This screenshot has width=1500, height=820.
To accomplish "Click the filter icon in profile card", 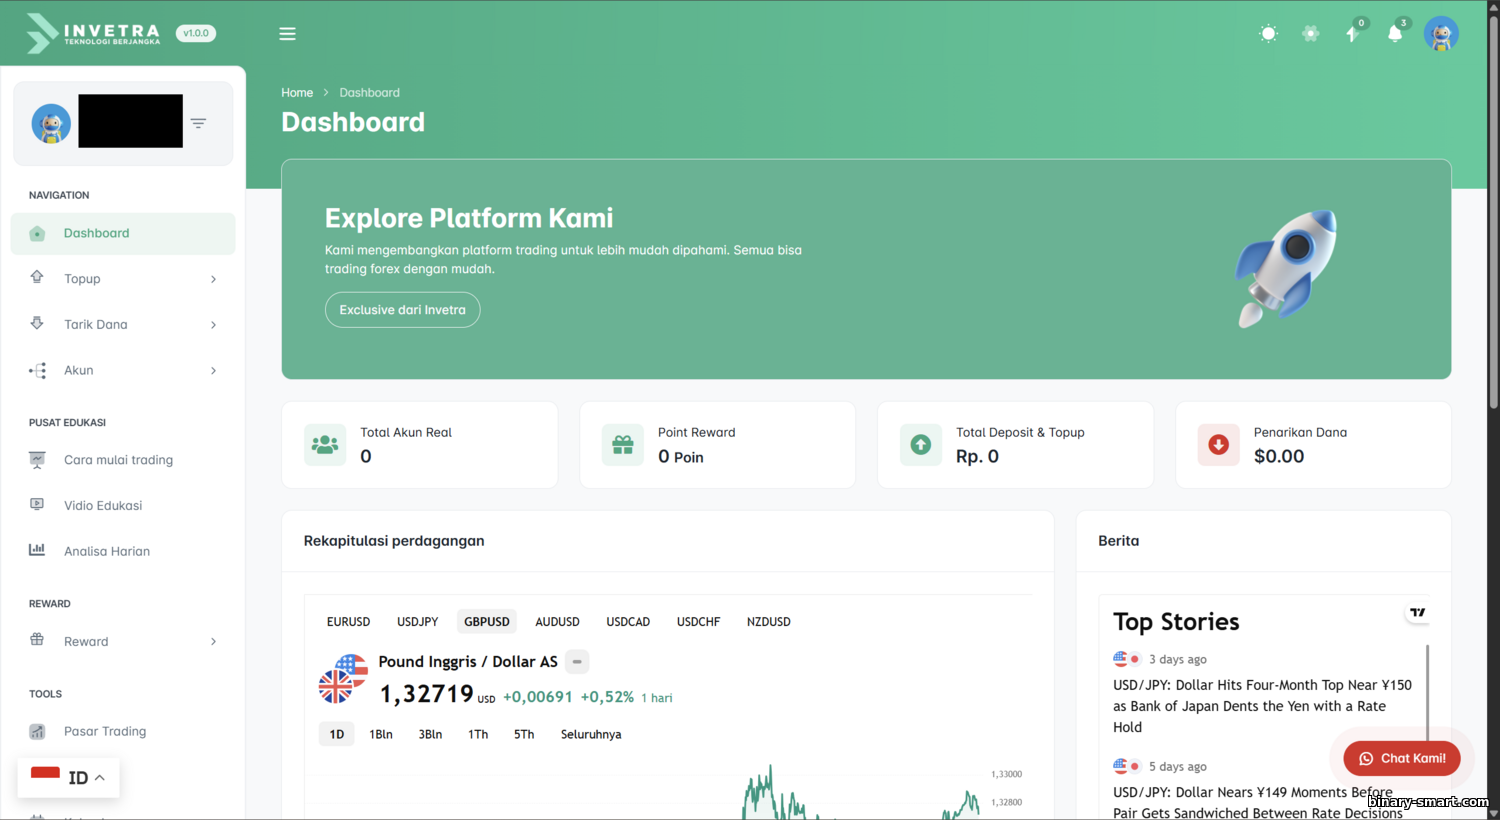I will pyautogui.click(x=198, y=123).
